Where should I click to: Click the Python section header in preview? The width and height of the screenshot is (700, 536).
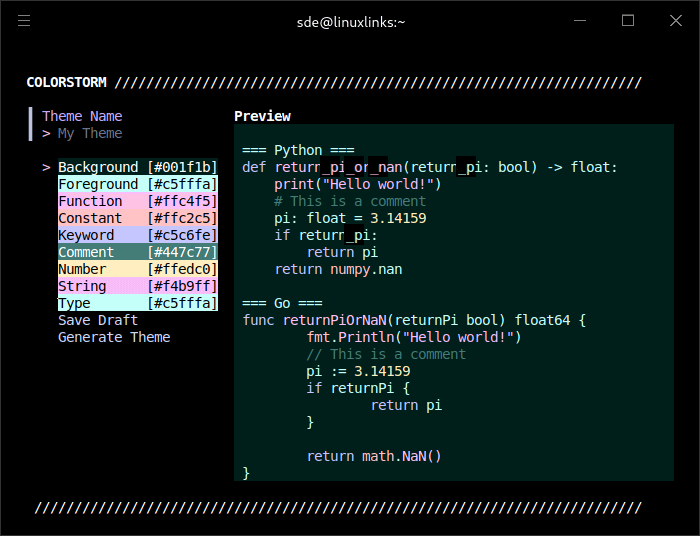pos(298,150)
